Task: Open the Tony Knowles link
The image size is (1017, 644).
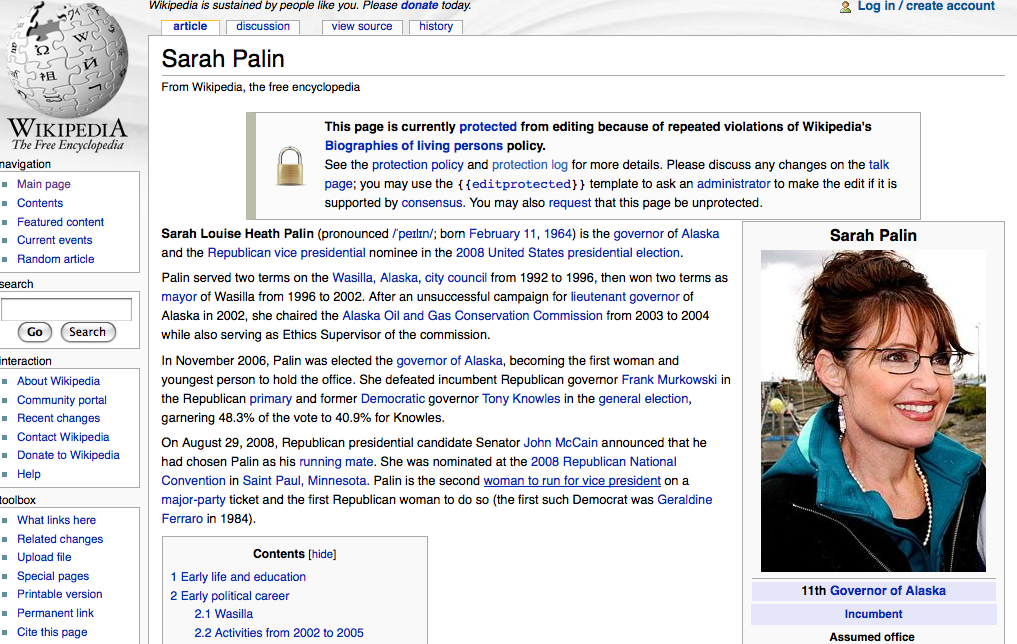Action: [521, 399]
